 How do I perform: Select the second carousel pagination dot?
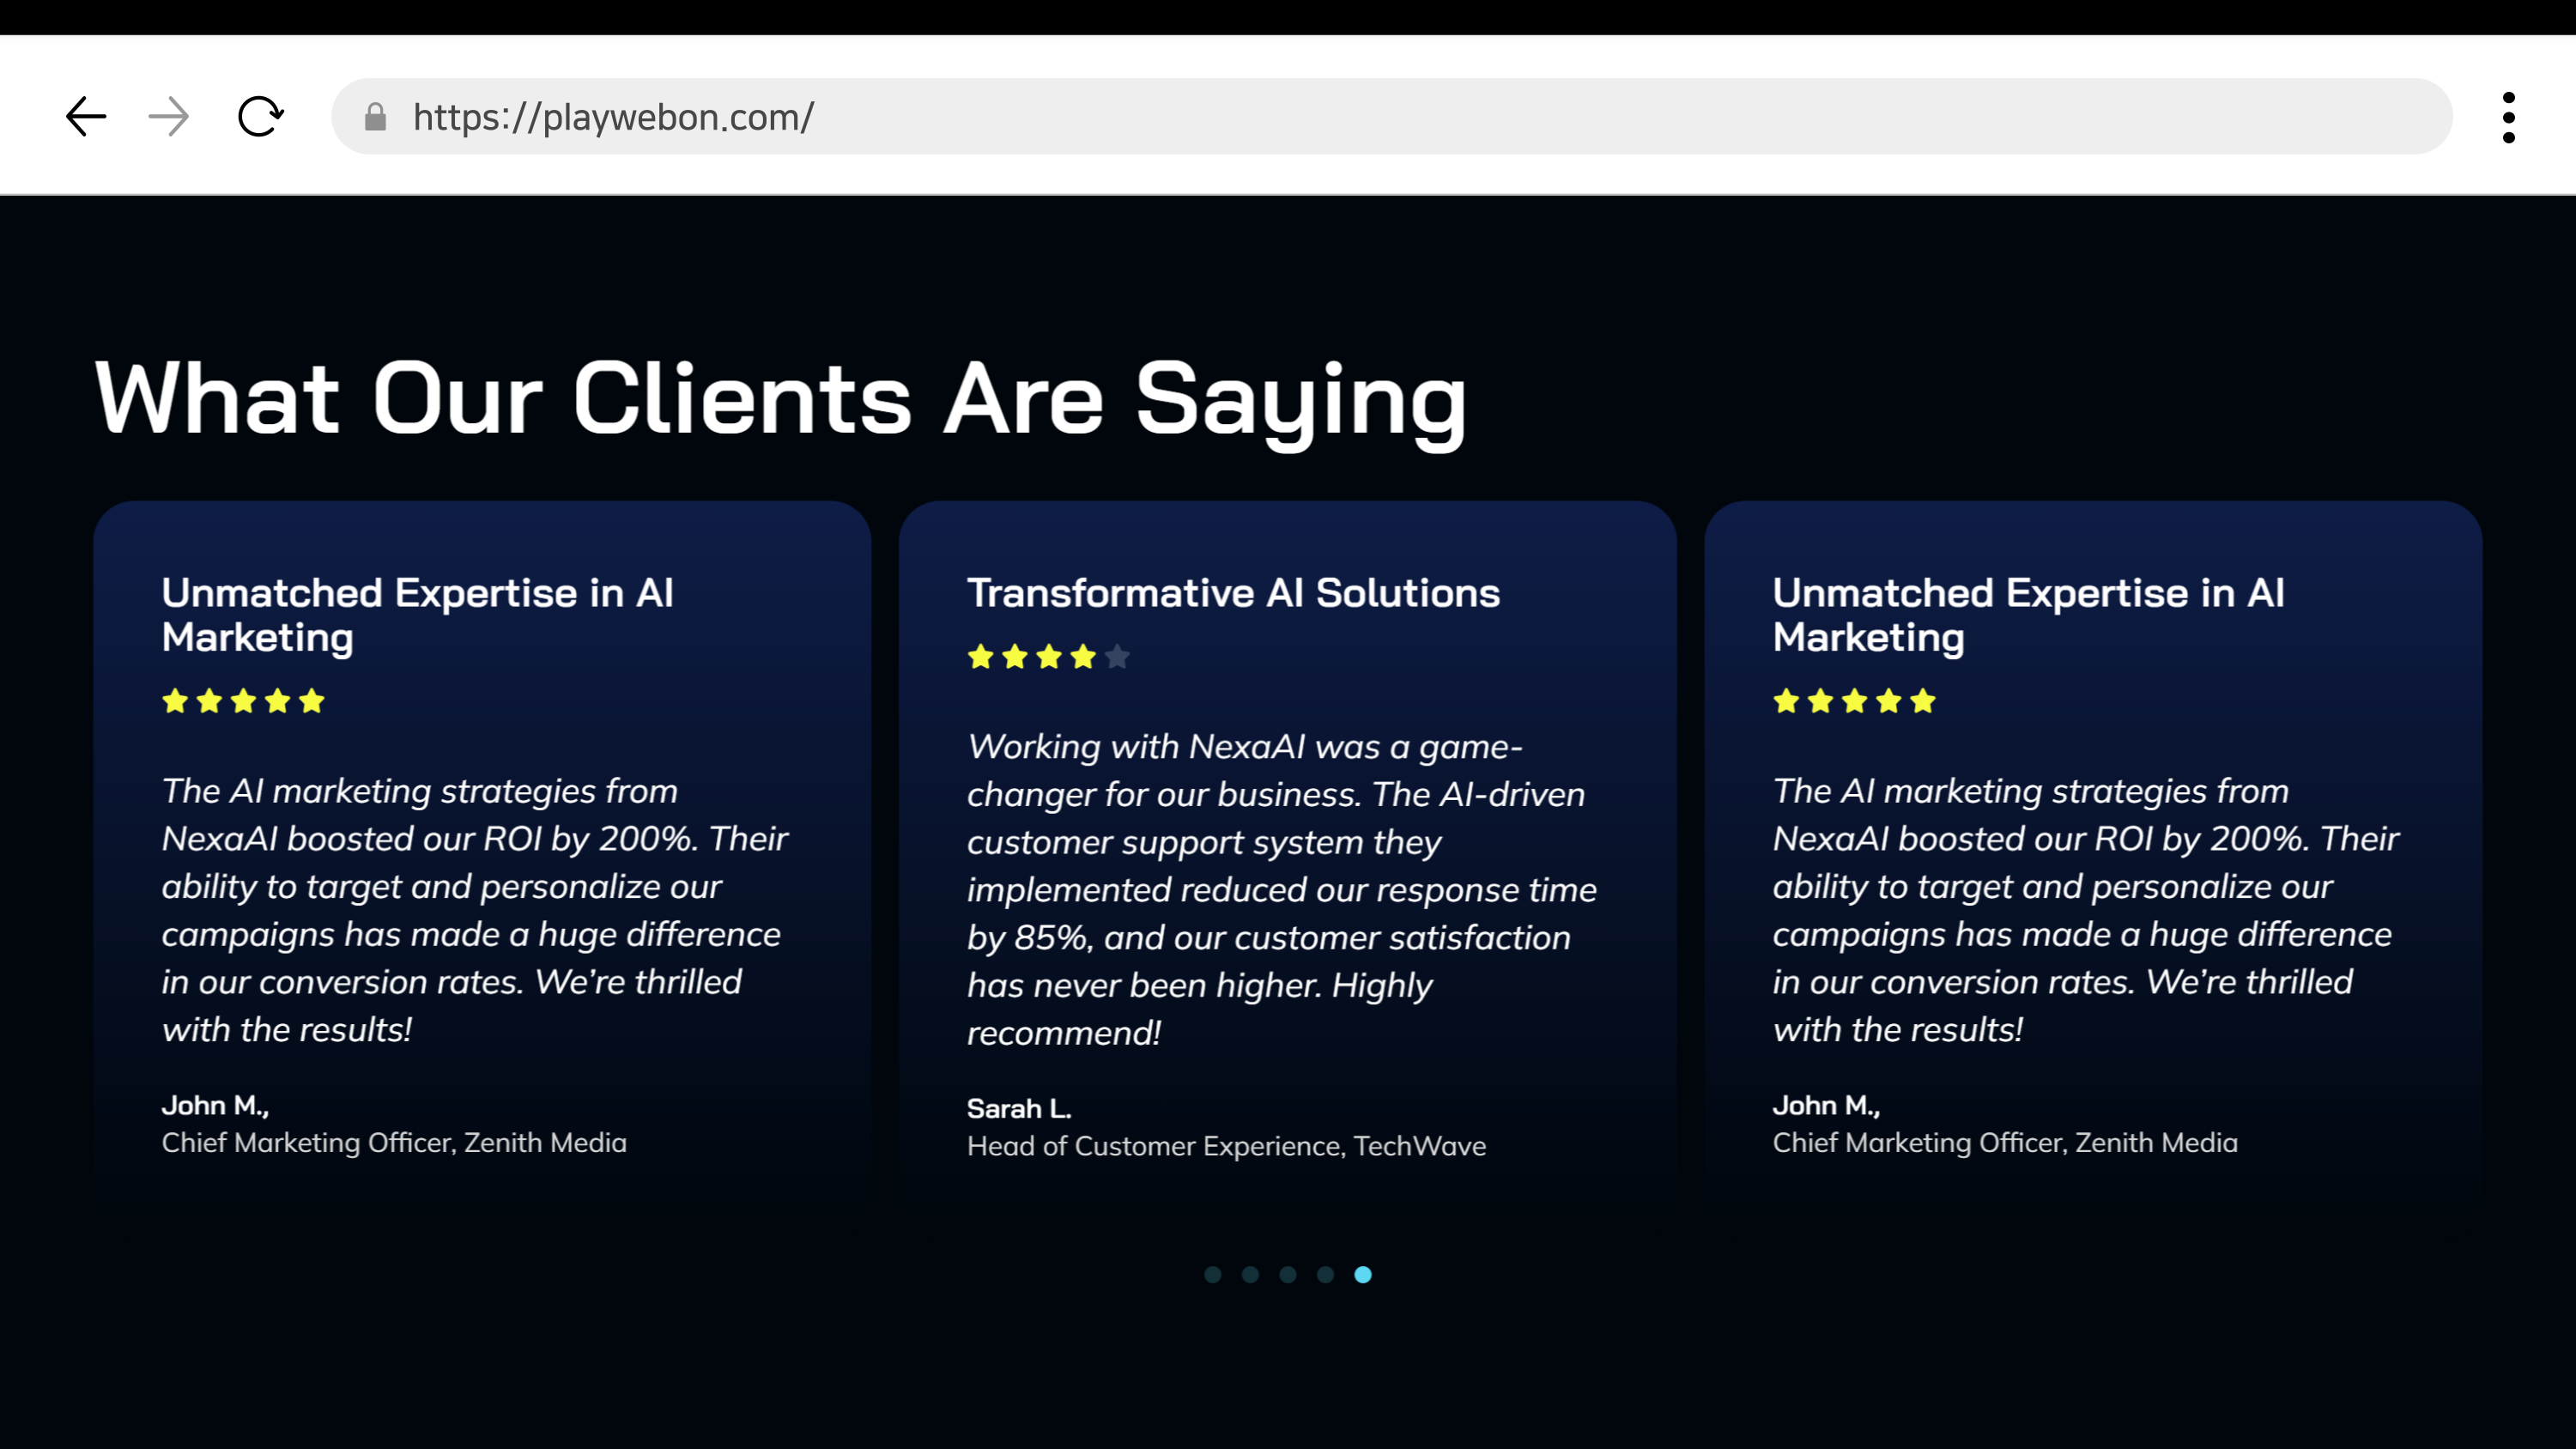pyautogui.click(x=1250, y=1274)
